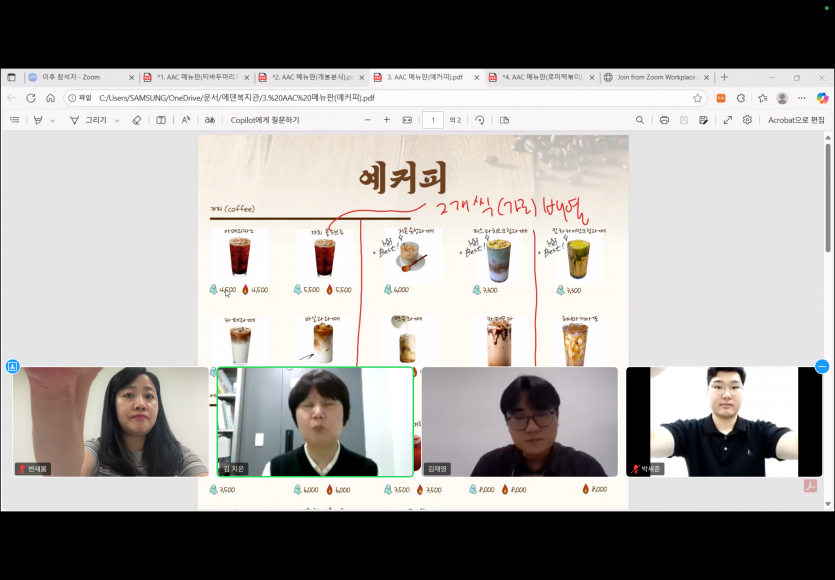Click the zoom out minus button
The width and height of the screenshot is (835, 580).
click(x=367, y=120)
